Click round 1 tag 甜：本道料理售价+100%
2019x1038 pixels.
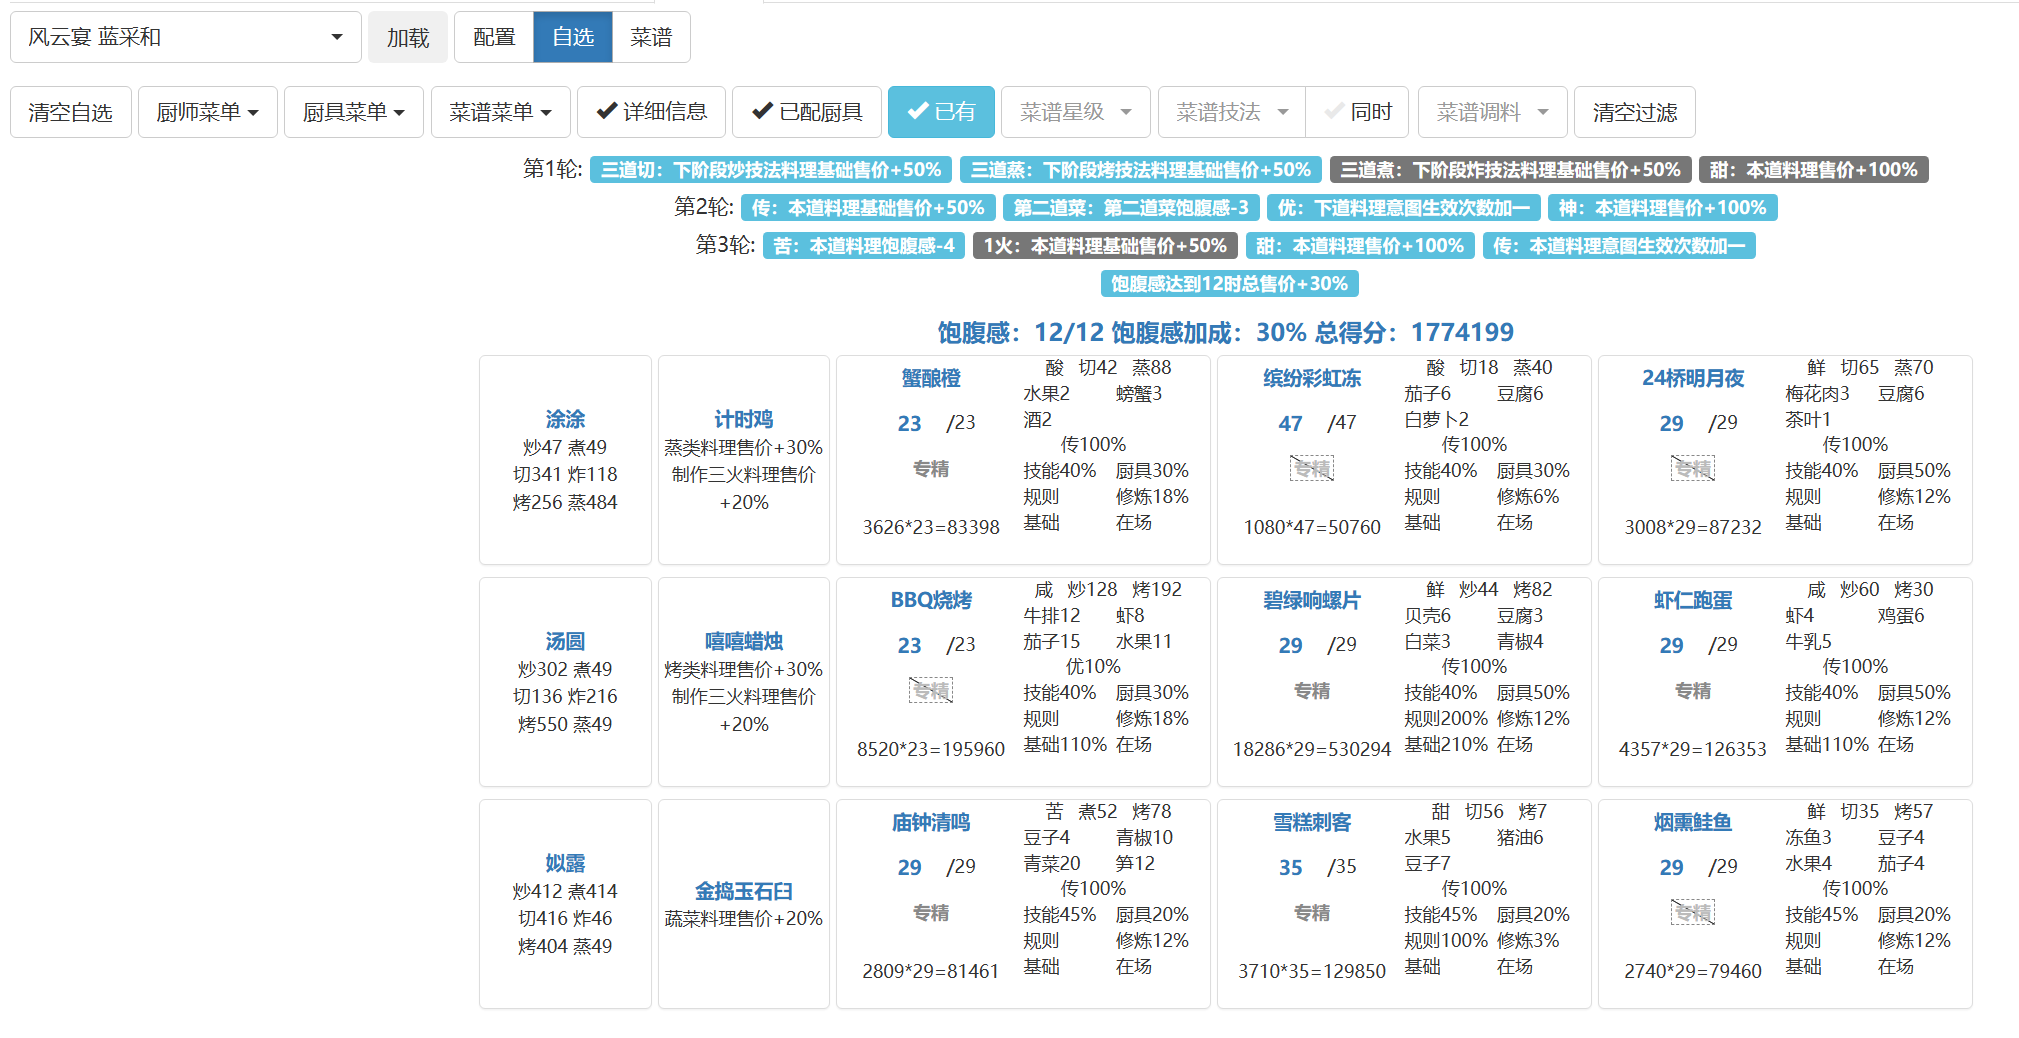tap(1814, 170)
